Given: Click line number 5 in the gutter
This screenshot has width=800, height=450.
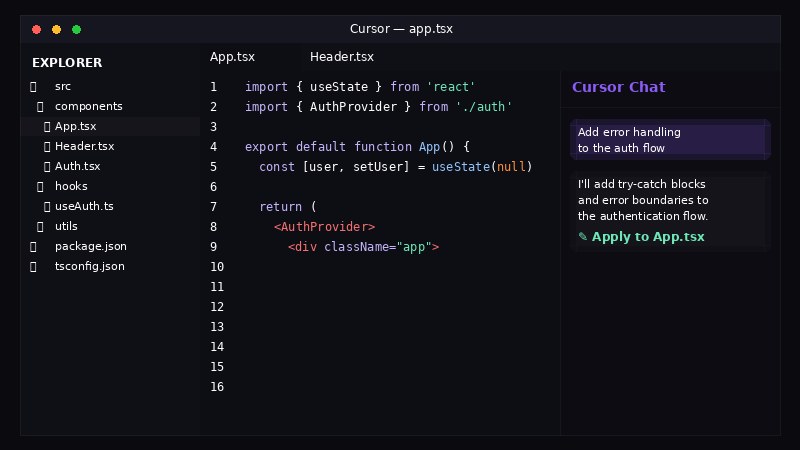Looking at the screenshot, I should pos(213,167).
